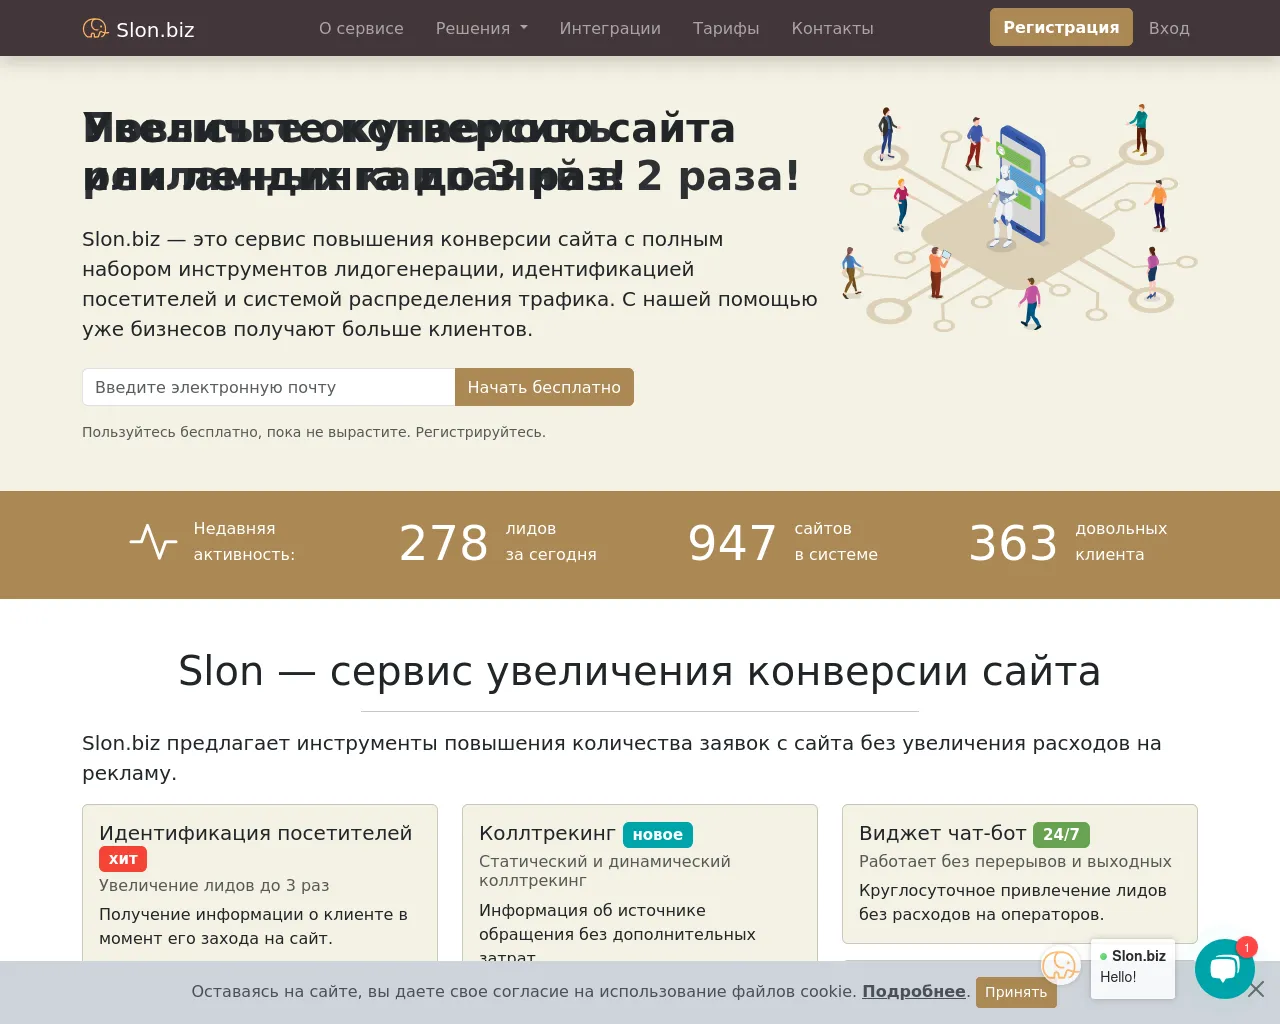The width and height of the screenshot is (1280, 1024).
Task: Click the "Регистрация" button
Action: tap(1061, 27)
